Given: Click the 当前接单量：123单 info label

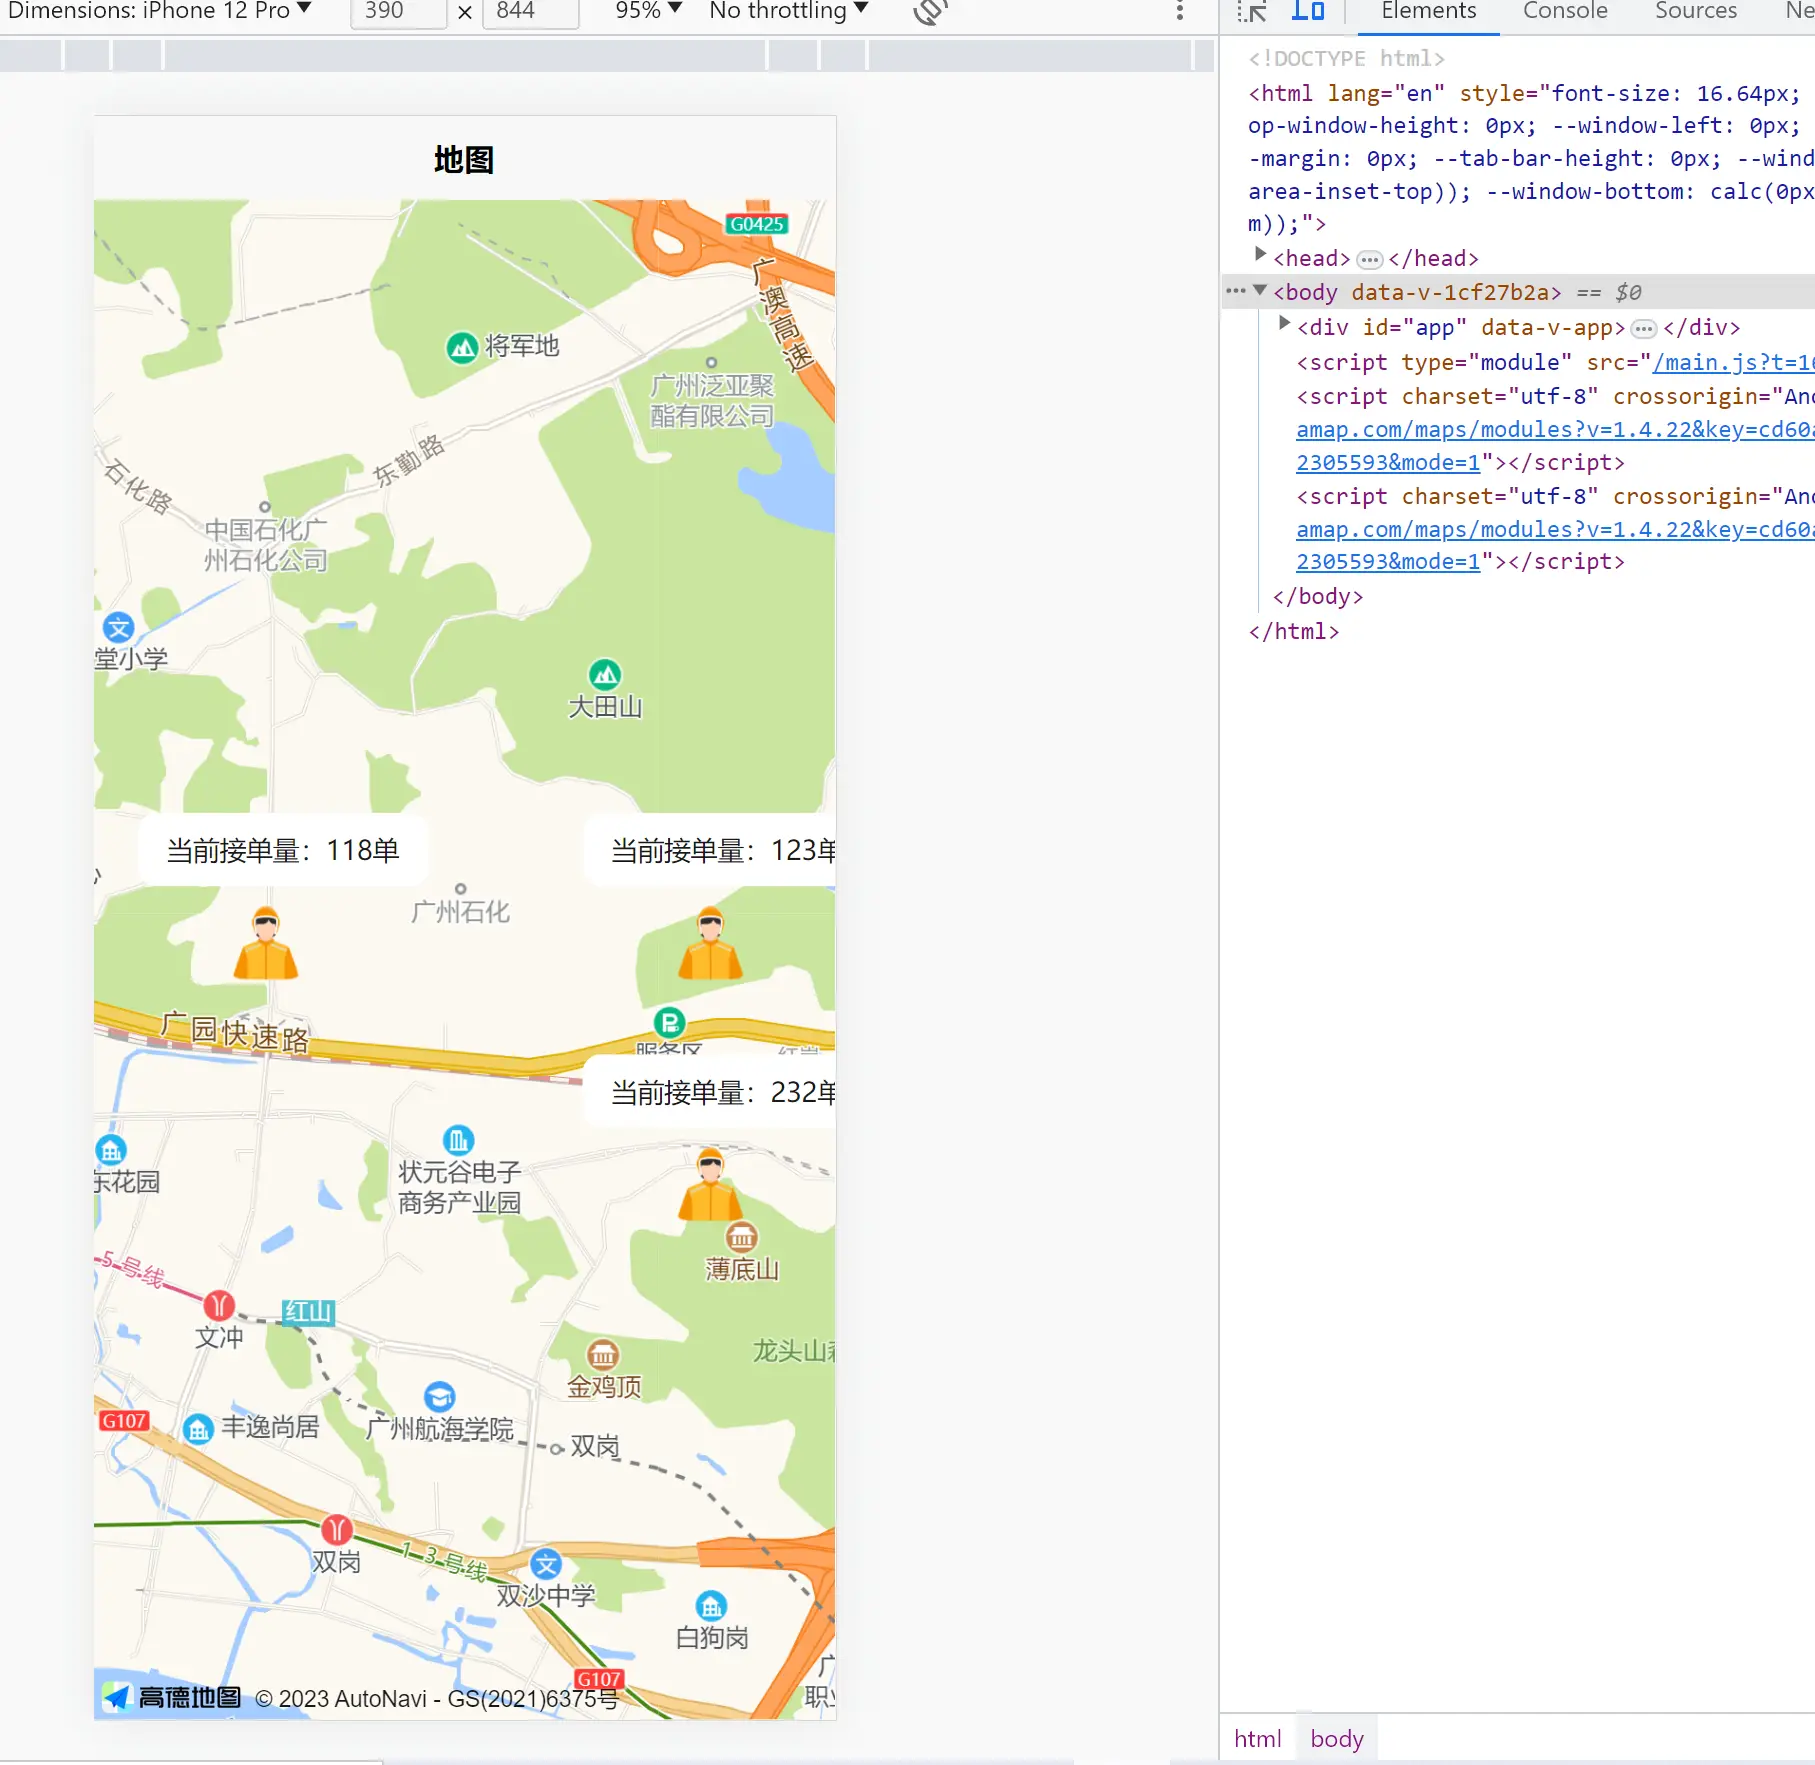Looking at the screenshot, I should [x=710, y=851].
